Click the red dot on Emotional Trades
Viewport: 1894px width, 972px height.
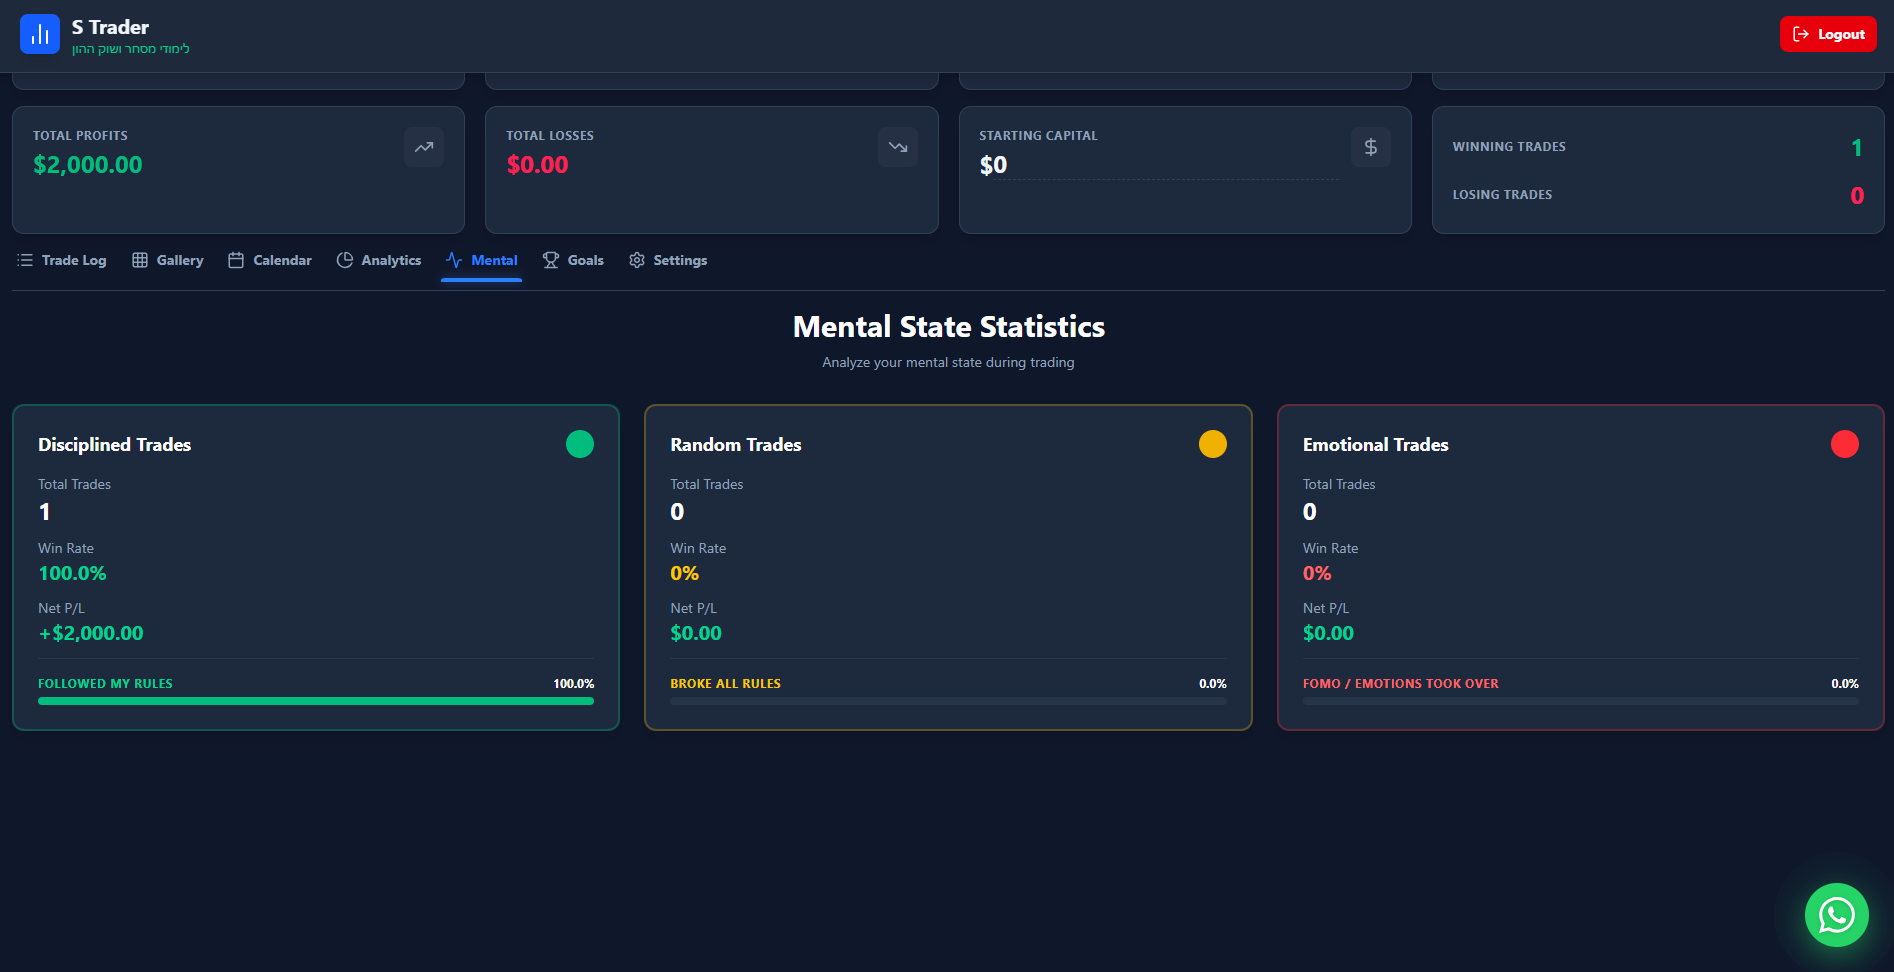(1845, 444)
